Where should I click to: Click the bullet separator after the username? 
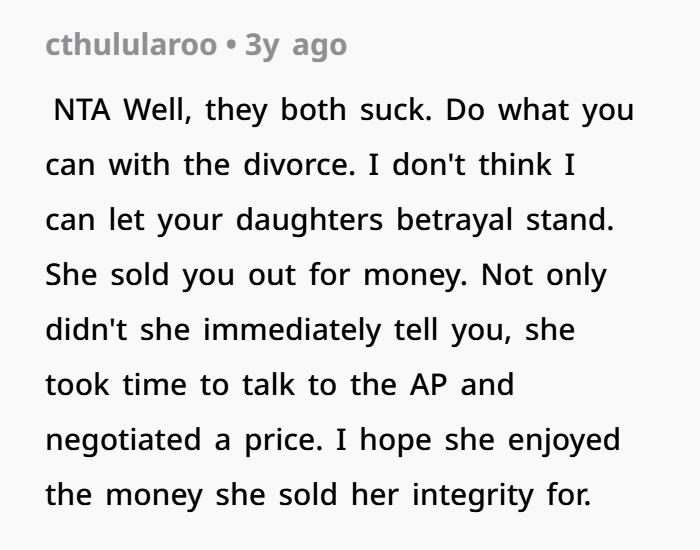pos(231,45)
